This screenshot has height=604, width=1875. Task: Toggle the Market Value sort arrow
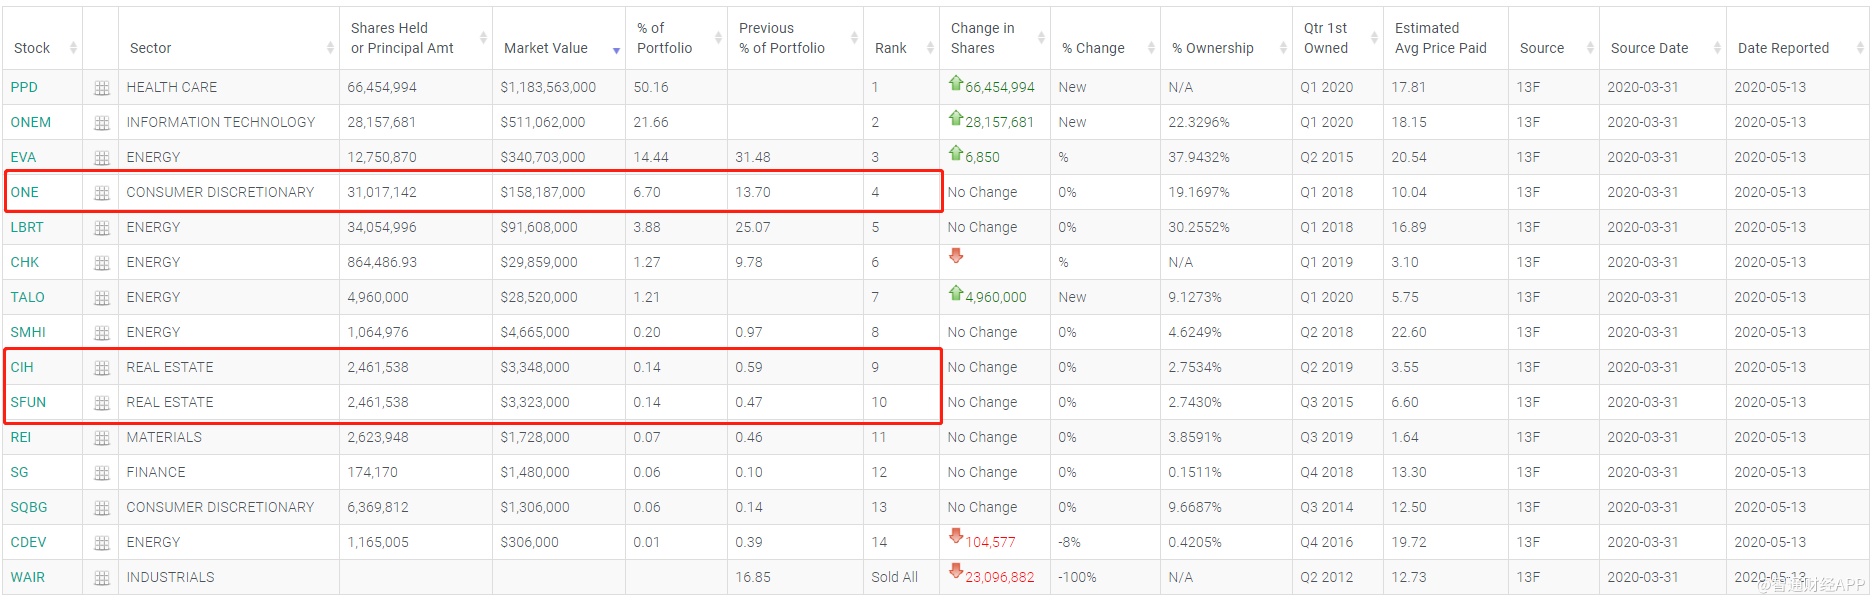pos(616,50)
